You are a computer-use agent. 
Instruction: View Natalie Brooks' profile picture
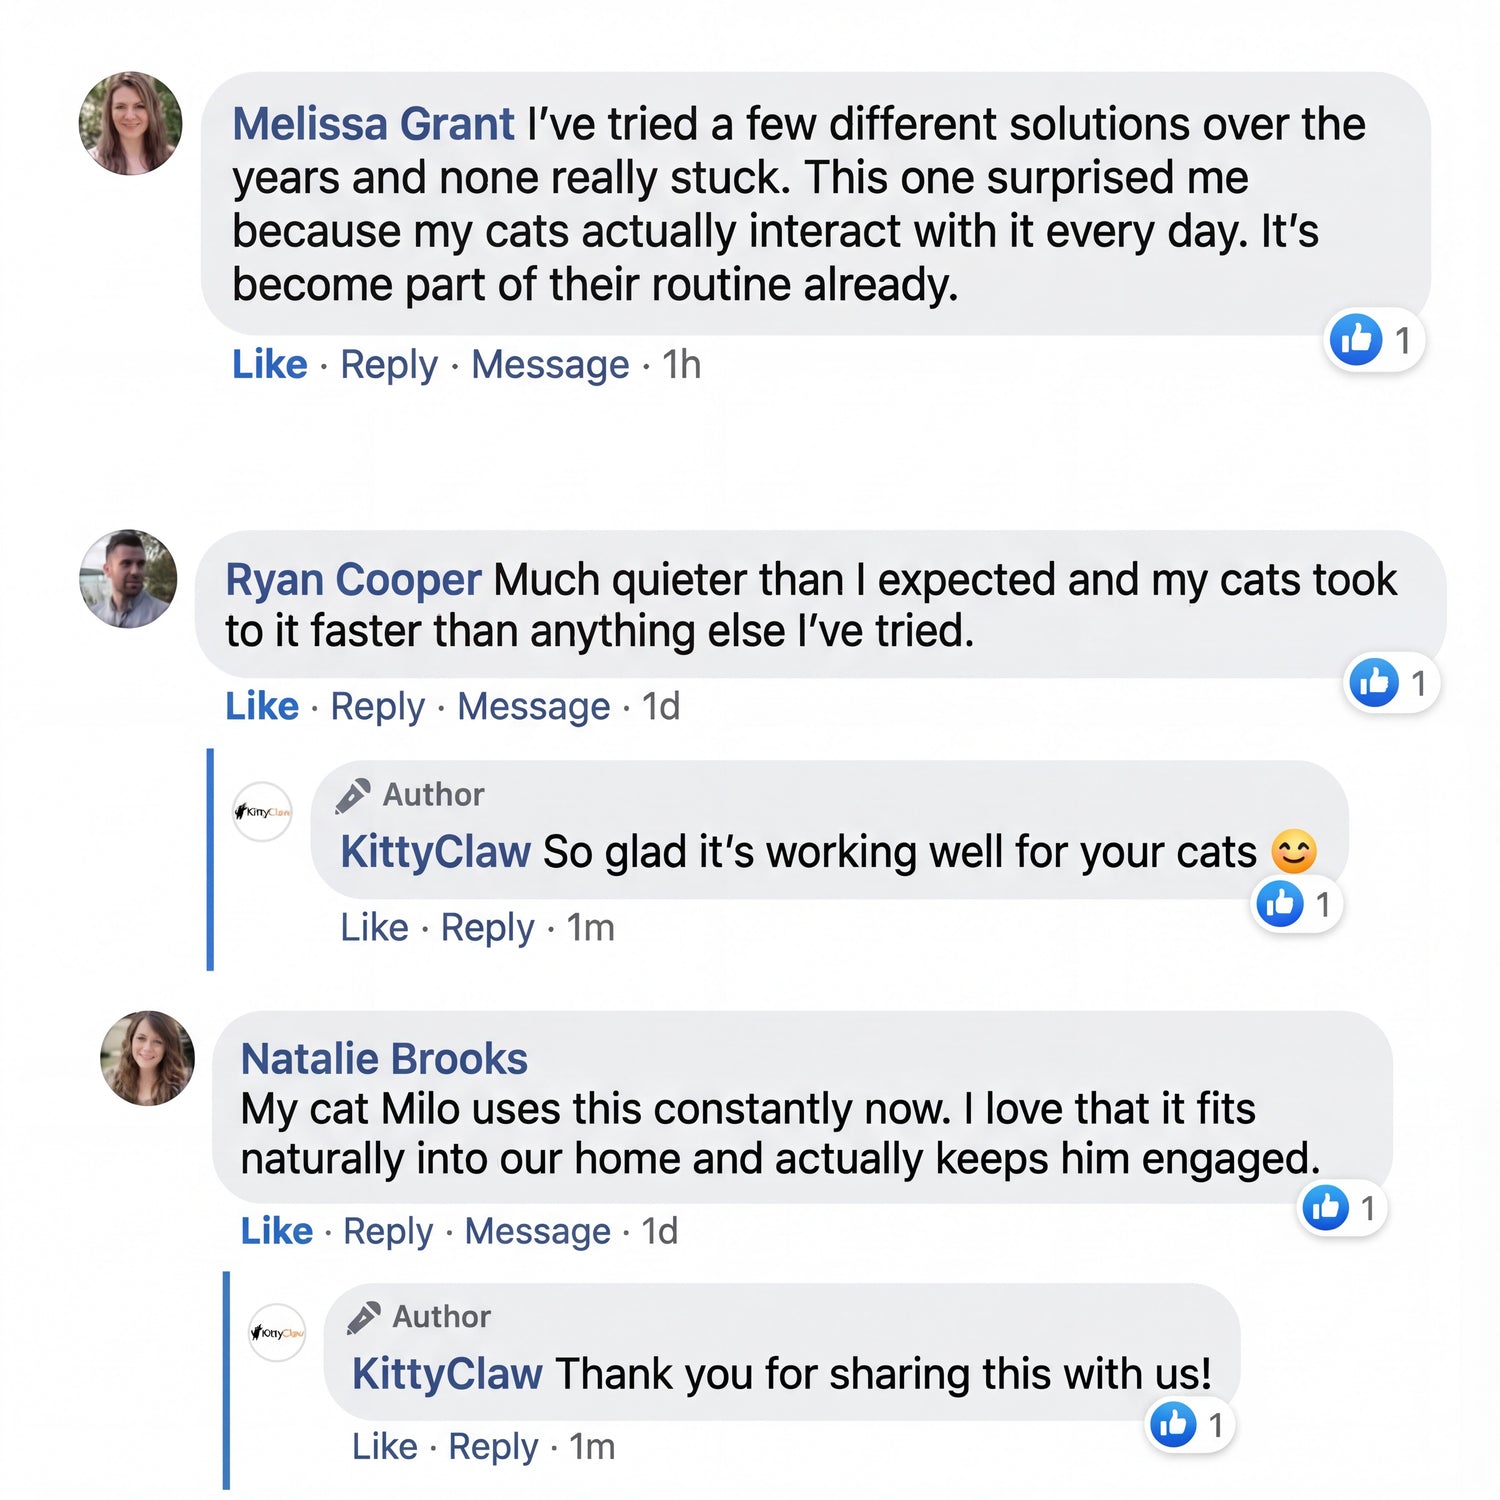(x=148, y=1058)
